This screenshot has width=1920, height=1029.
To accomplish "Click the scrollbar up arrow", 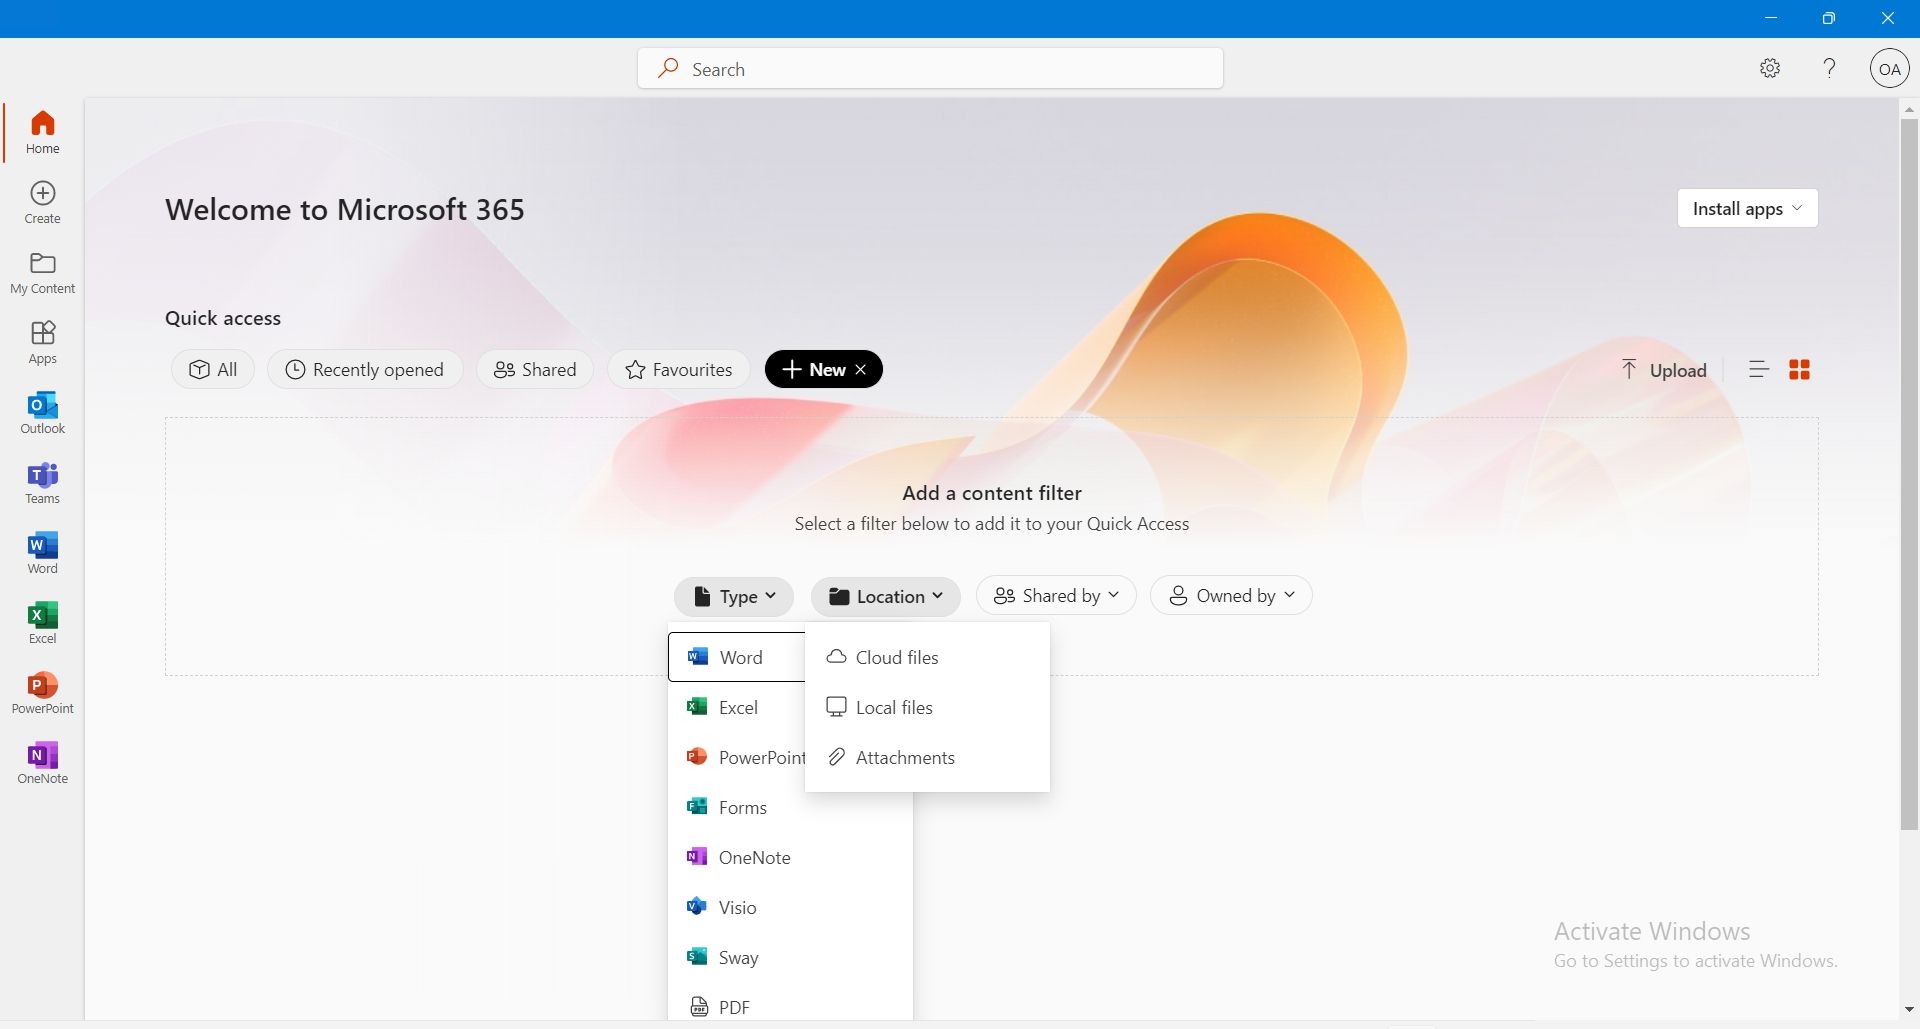I will click(1909, 108).
